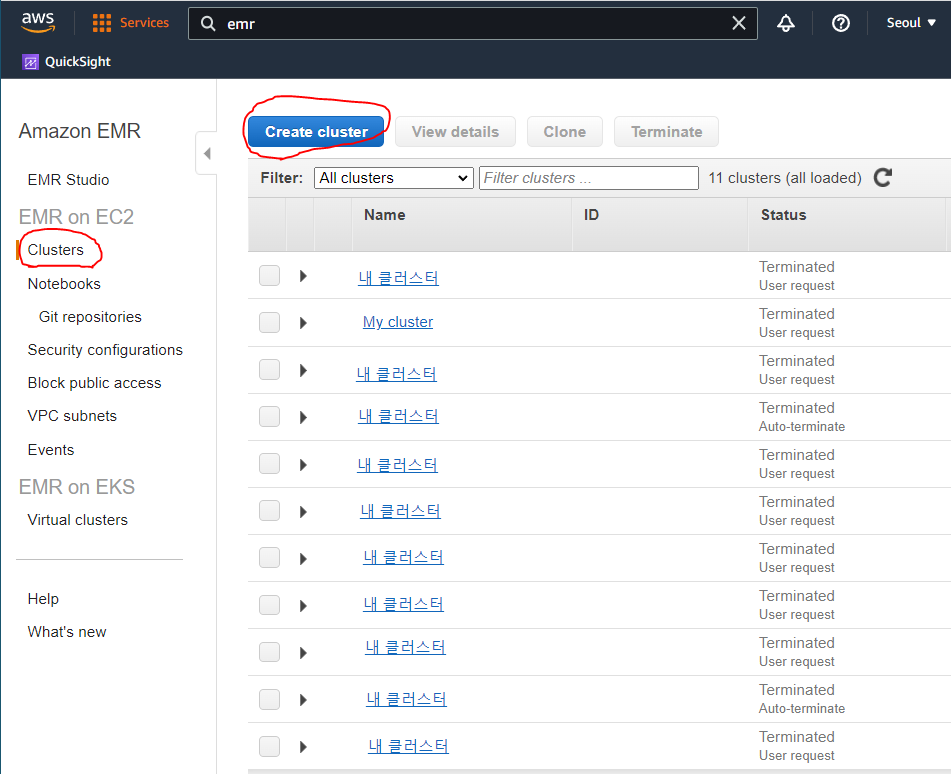Screen dimensions: 951x774
Task: Select Clusters in the side navigation
Action: coord(56,250)
